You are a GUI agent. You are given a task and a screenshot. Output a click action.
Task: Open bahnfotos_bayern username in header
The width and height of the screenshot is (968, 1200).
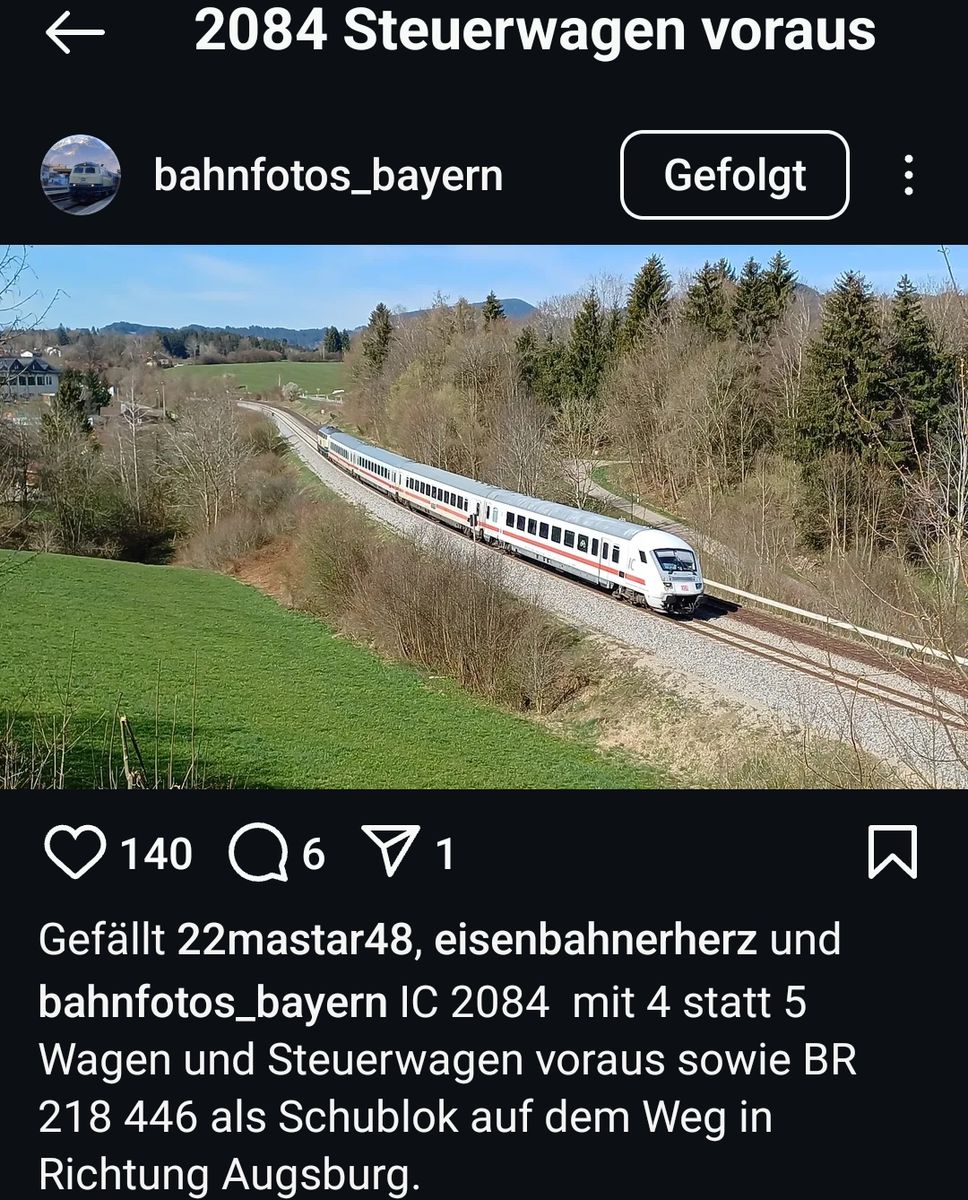(328, 176)
